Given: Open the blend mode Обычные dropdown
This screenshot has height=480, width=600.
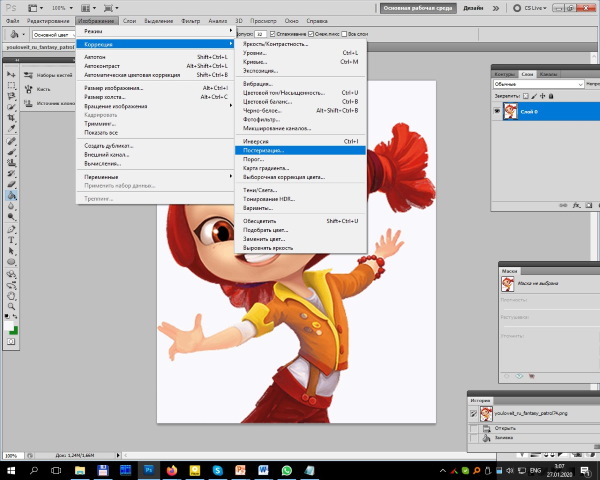Looking at the screenshot, I should 538,84.
